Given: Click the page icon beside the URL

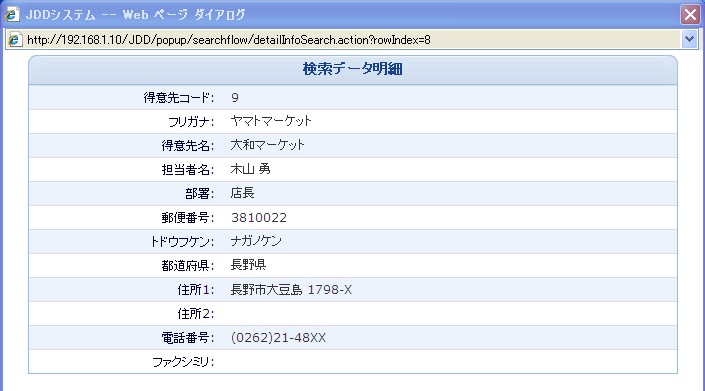Looking at the screenshot, I should (15, 40).
